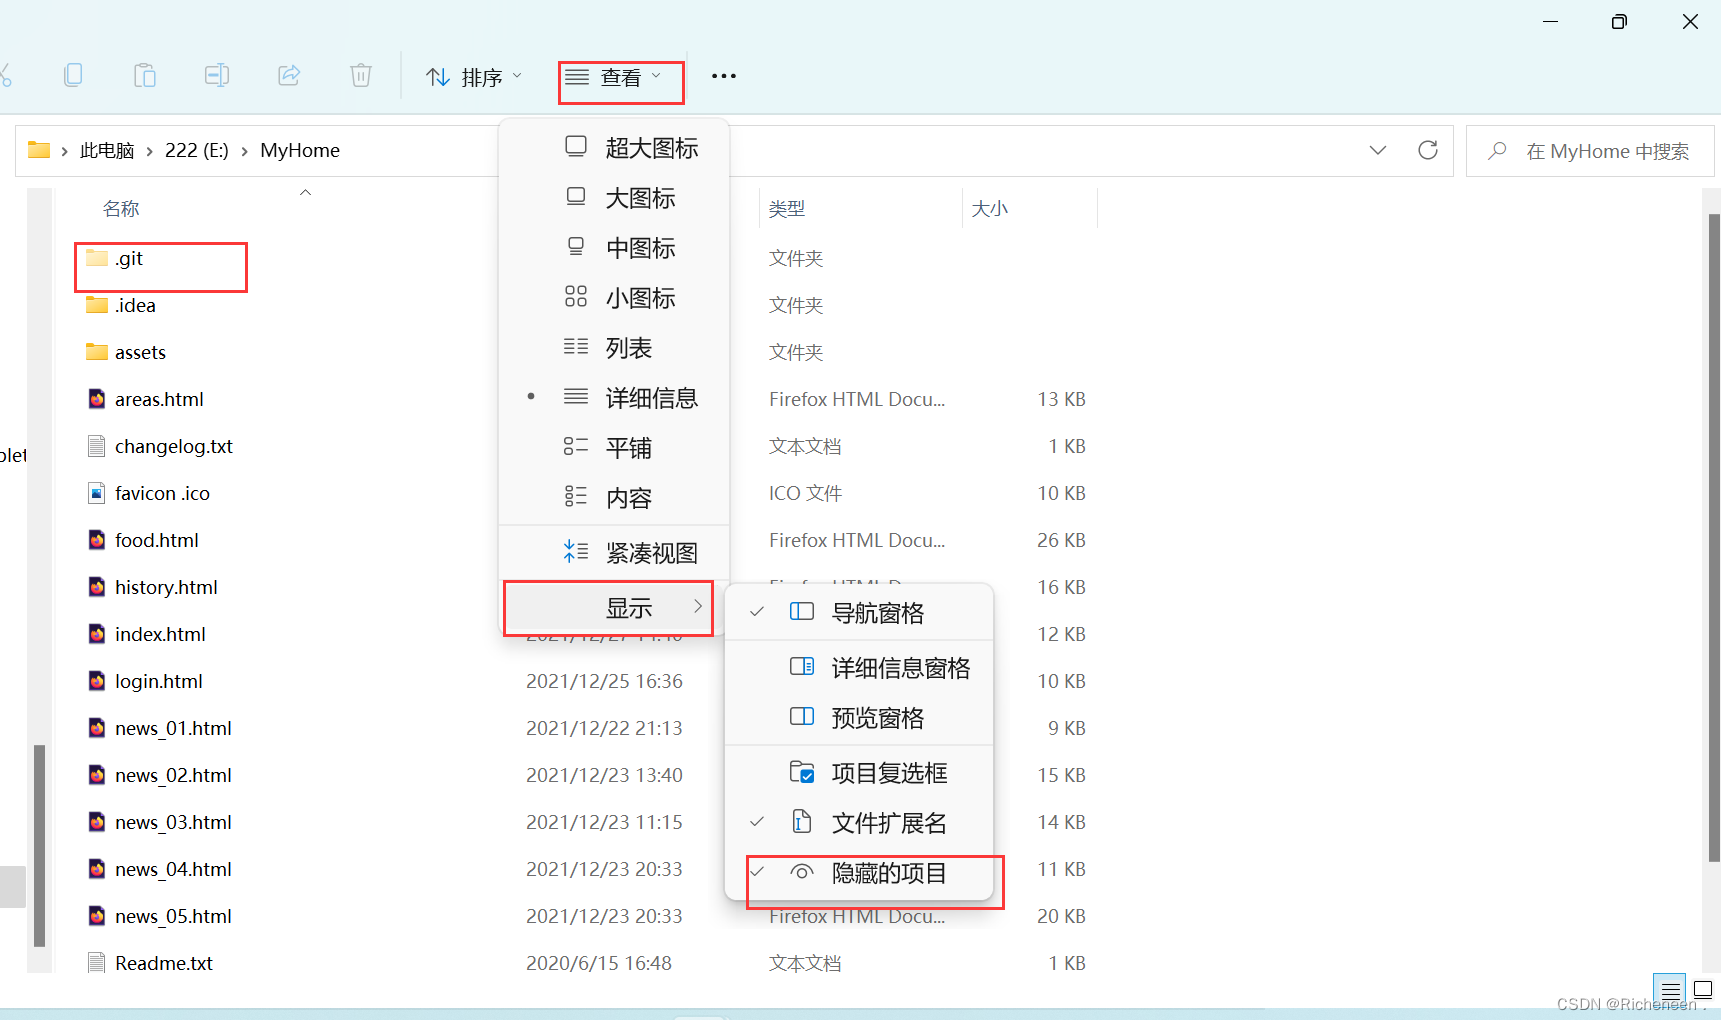Click the changelog.txt text file icon
The width and height of the screenshot is (1721, 1020).
[97, 446]
